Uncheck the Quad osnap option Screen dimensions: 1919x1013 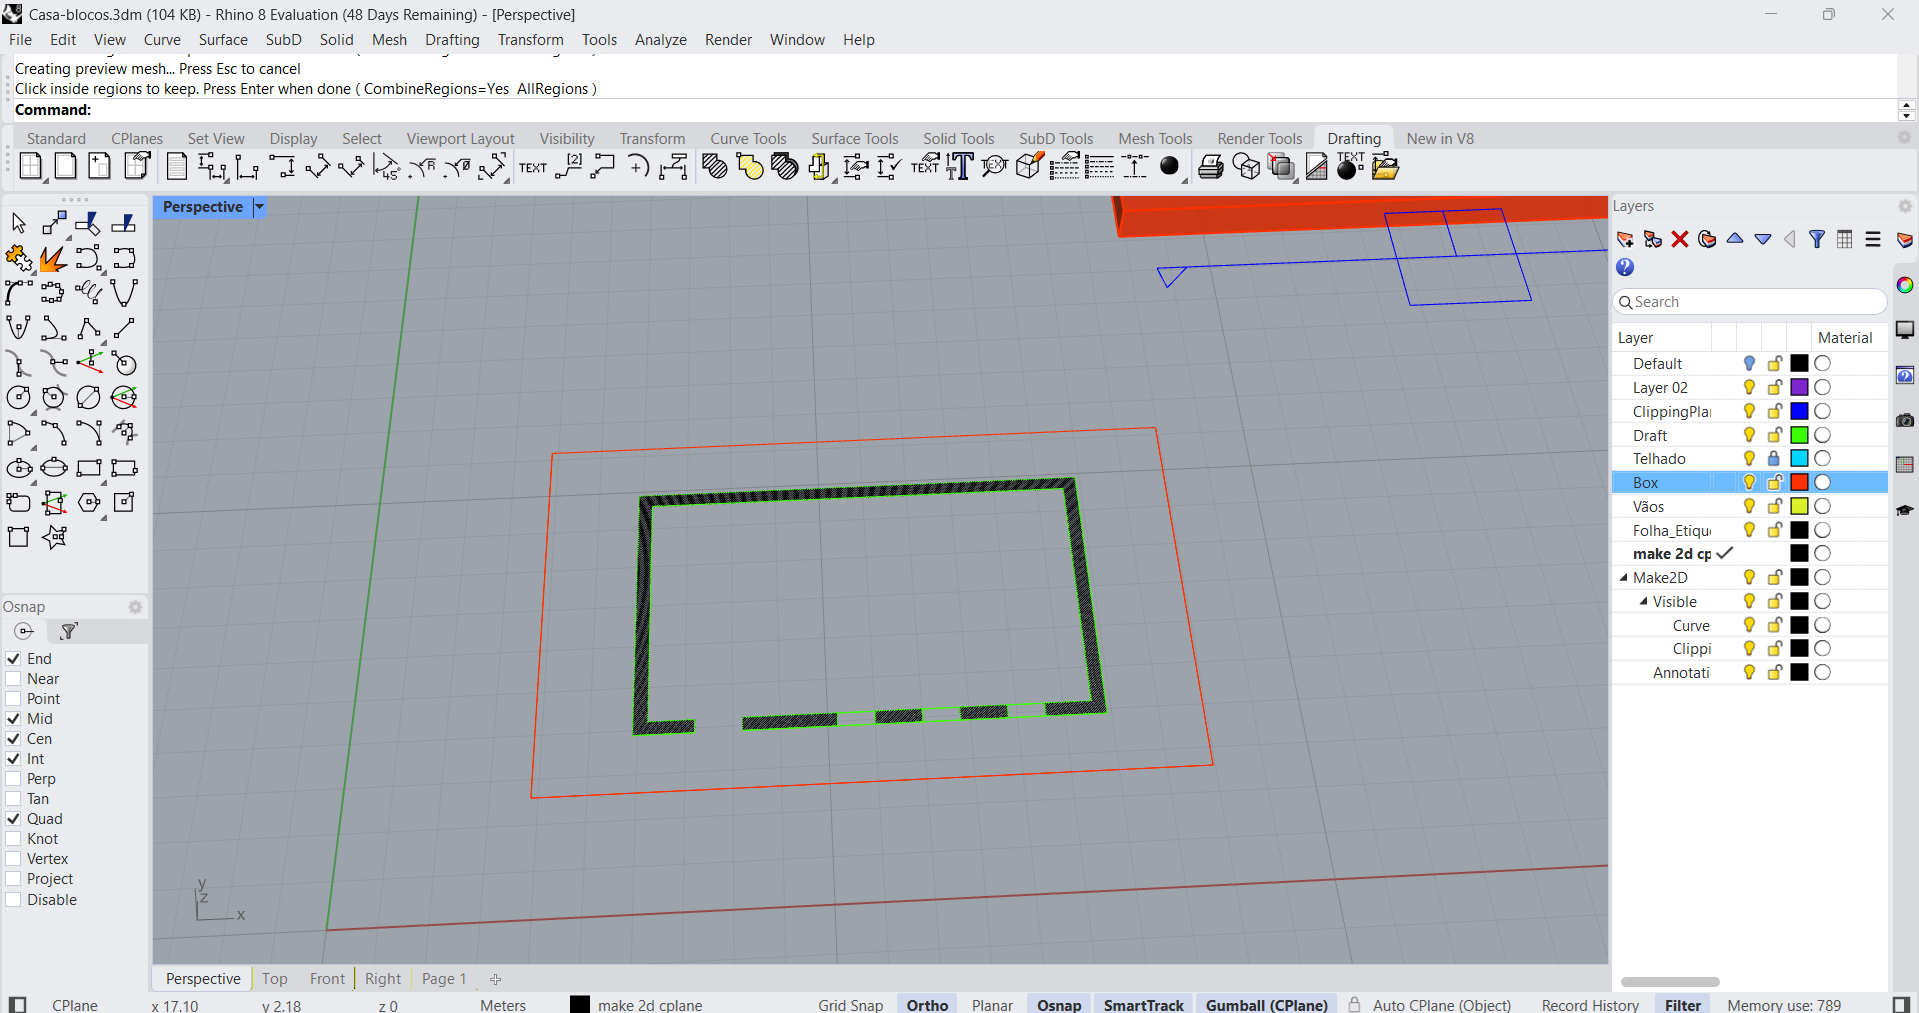14,819
